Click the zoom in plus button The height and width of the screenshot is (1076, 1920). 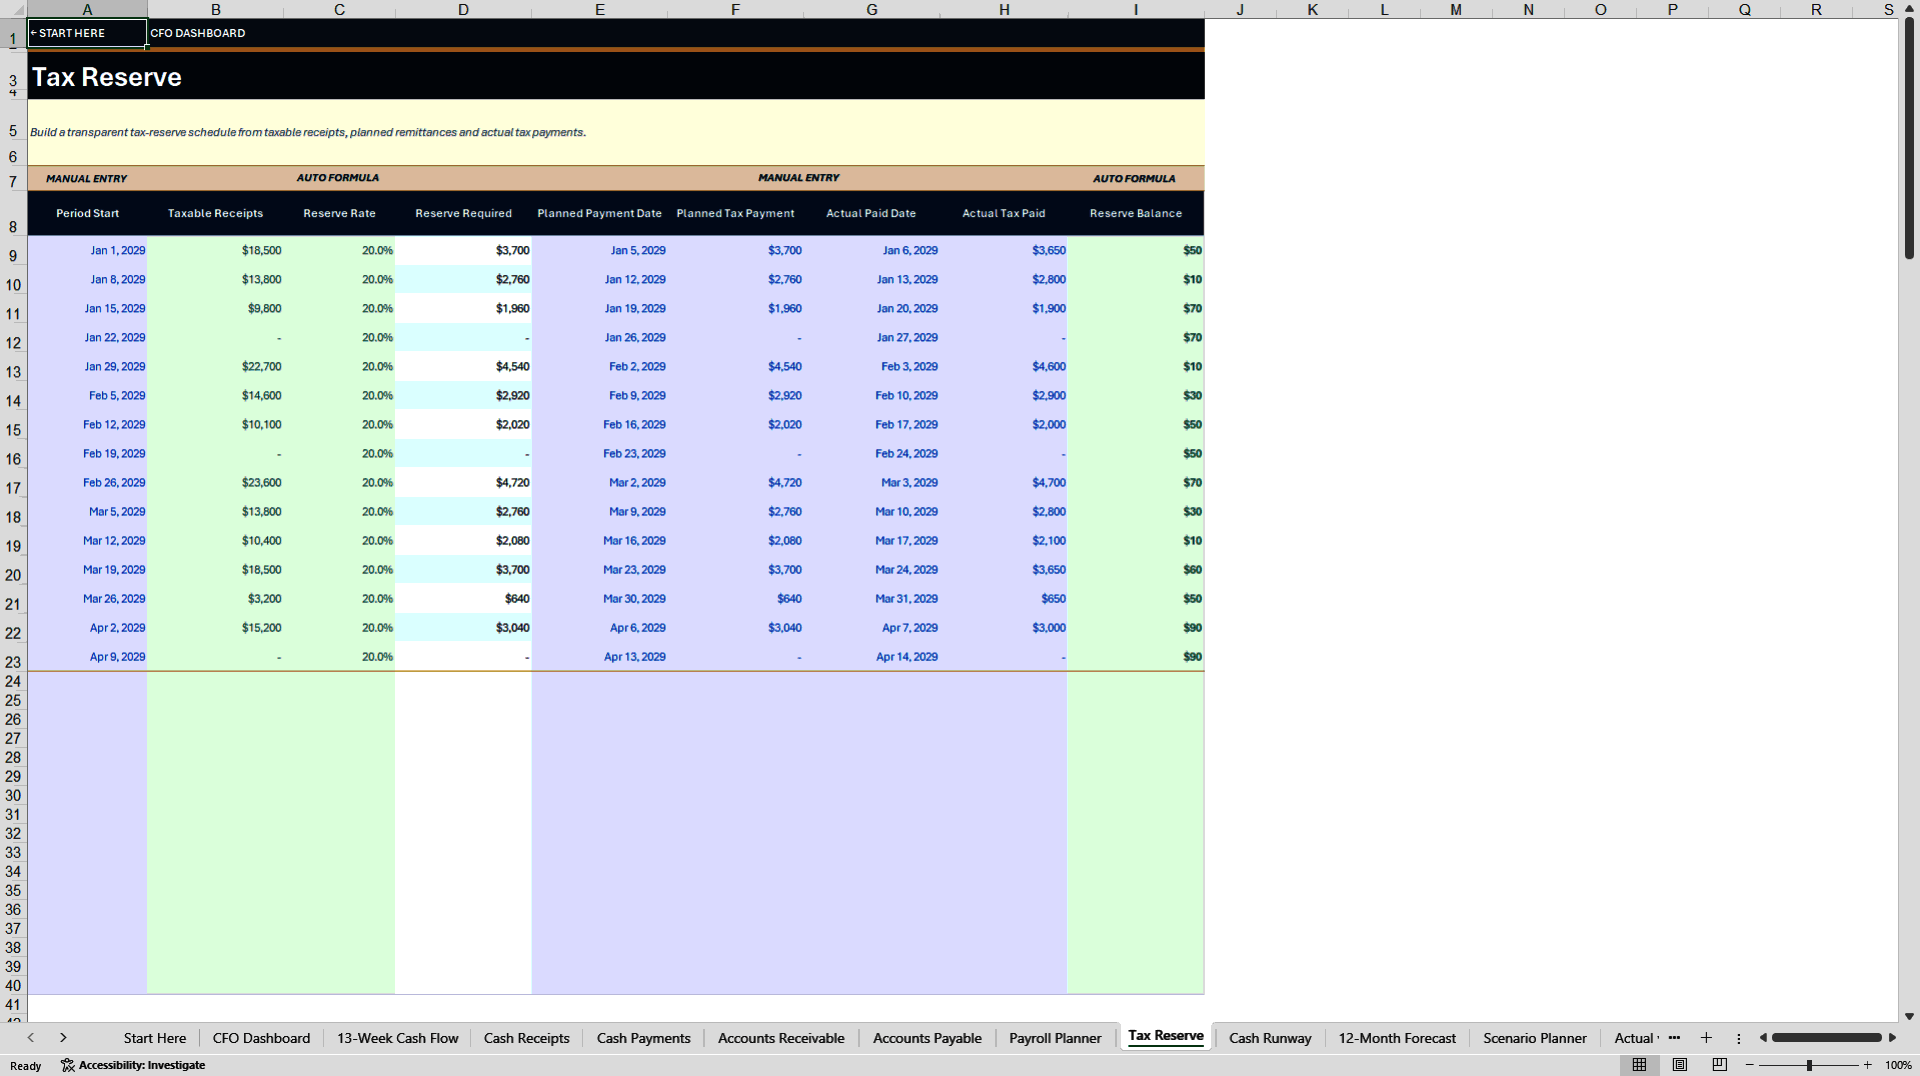coord(1867,1065)
